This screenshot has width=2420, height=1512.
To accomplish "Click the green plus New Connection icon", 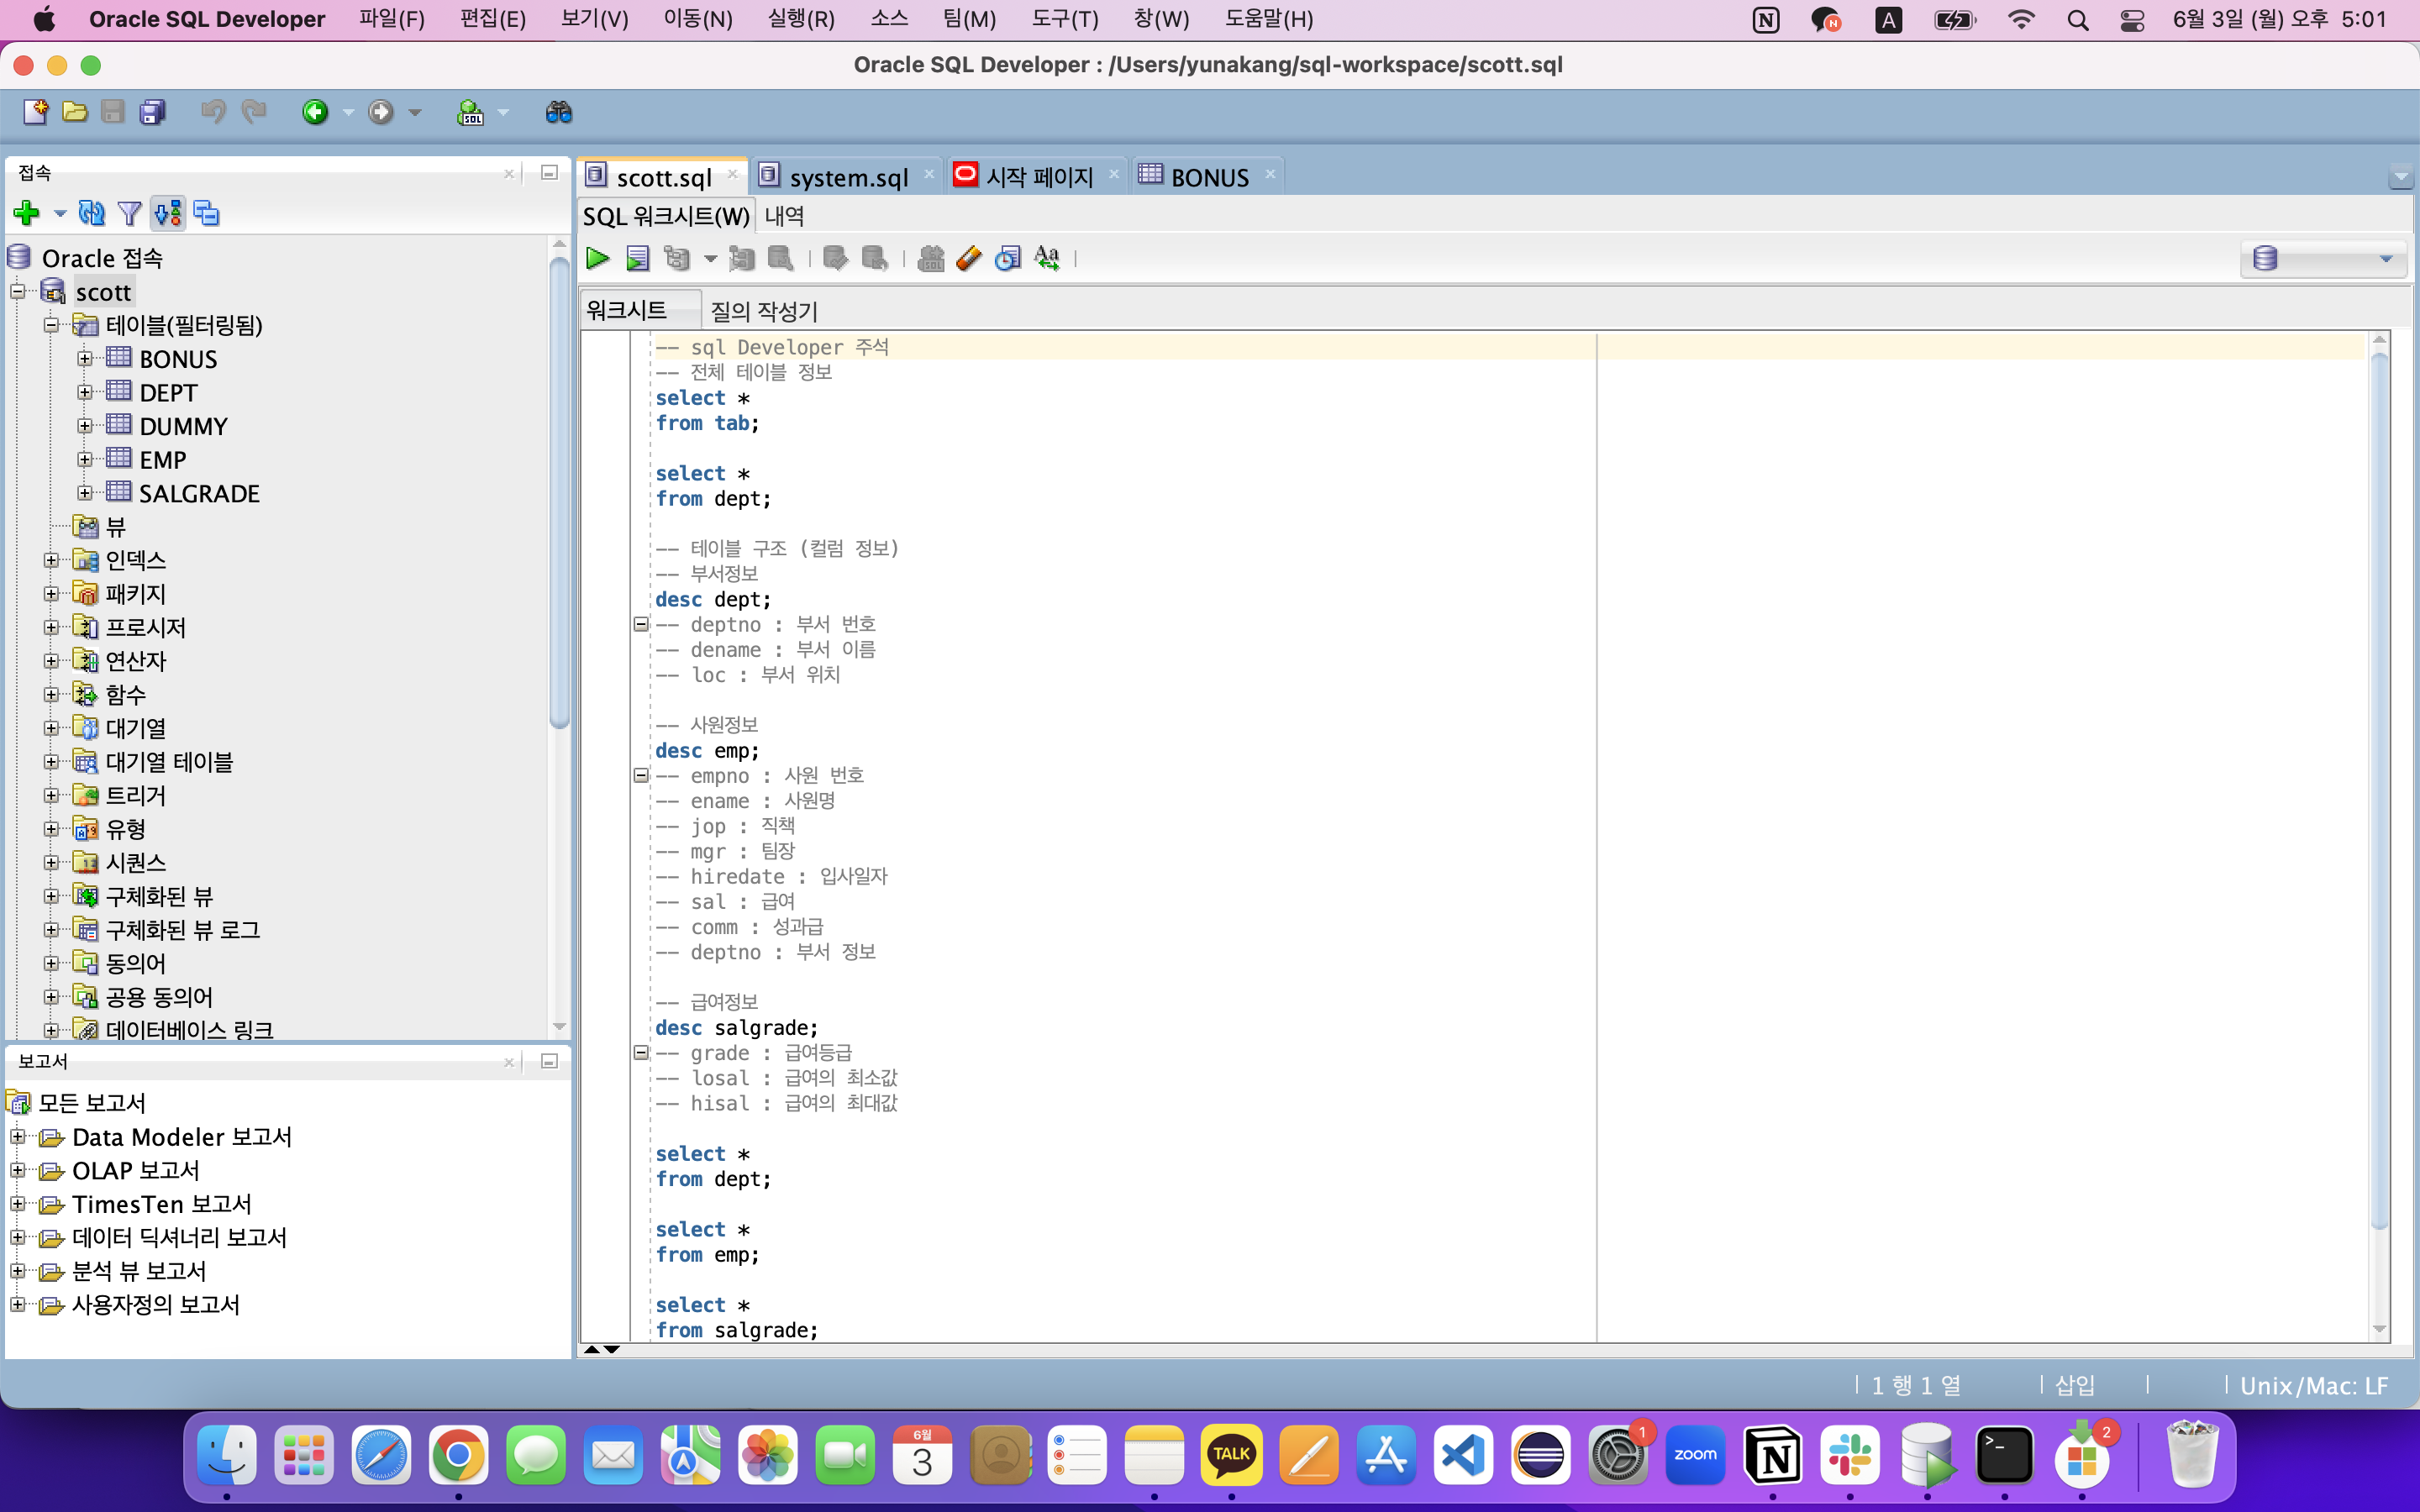I will tap(26, 213).
